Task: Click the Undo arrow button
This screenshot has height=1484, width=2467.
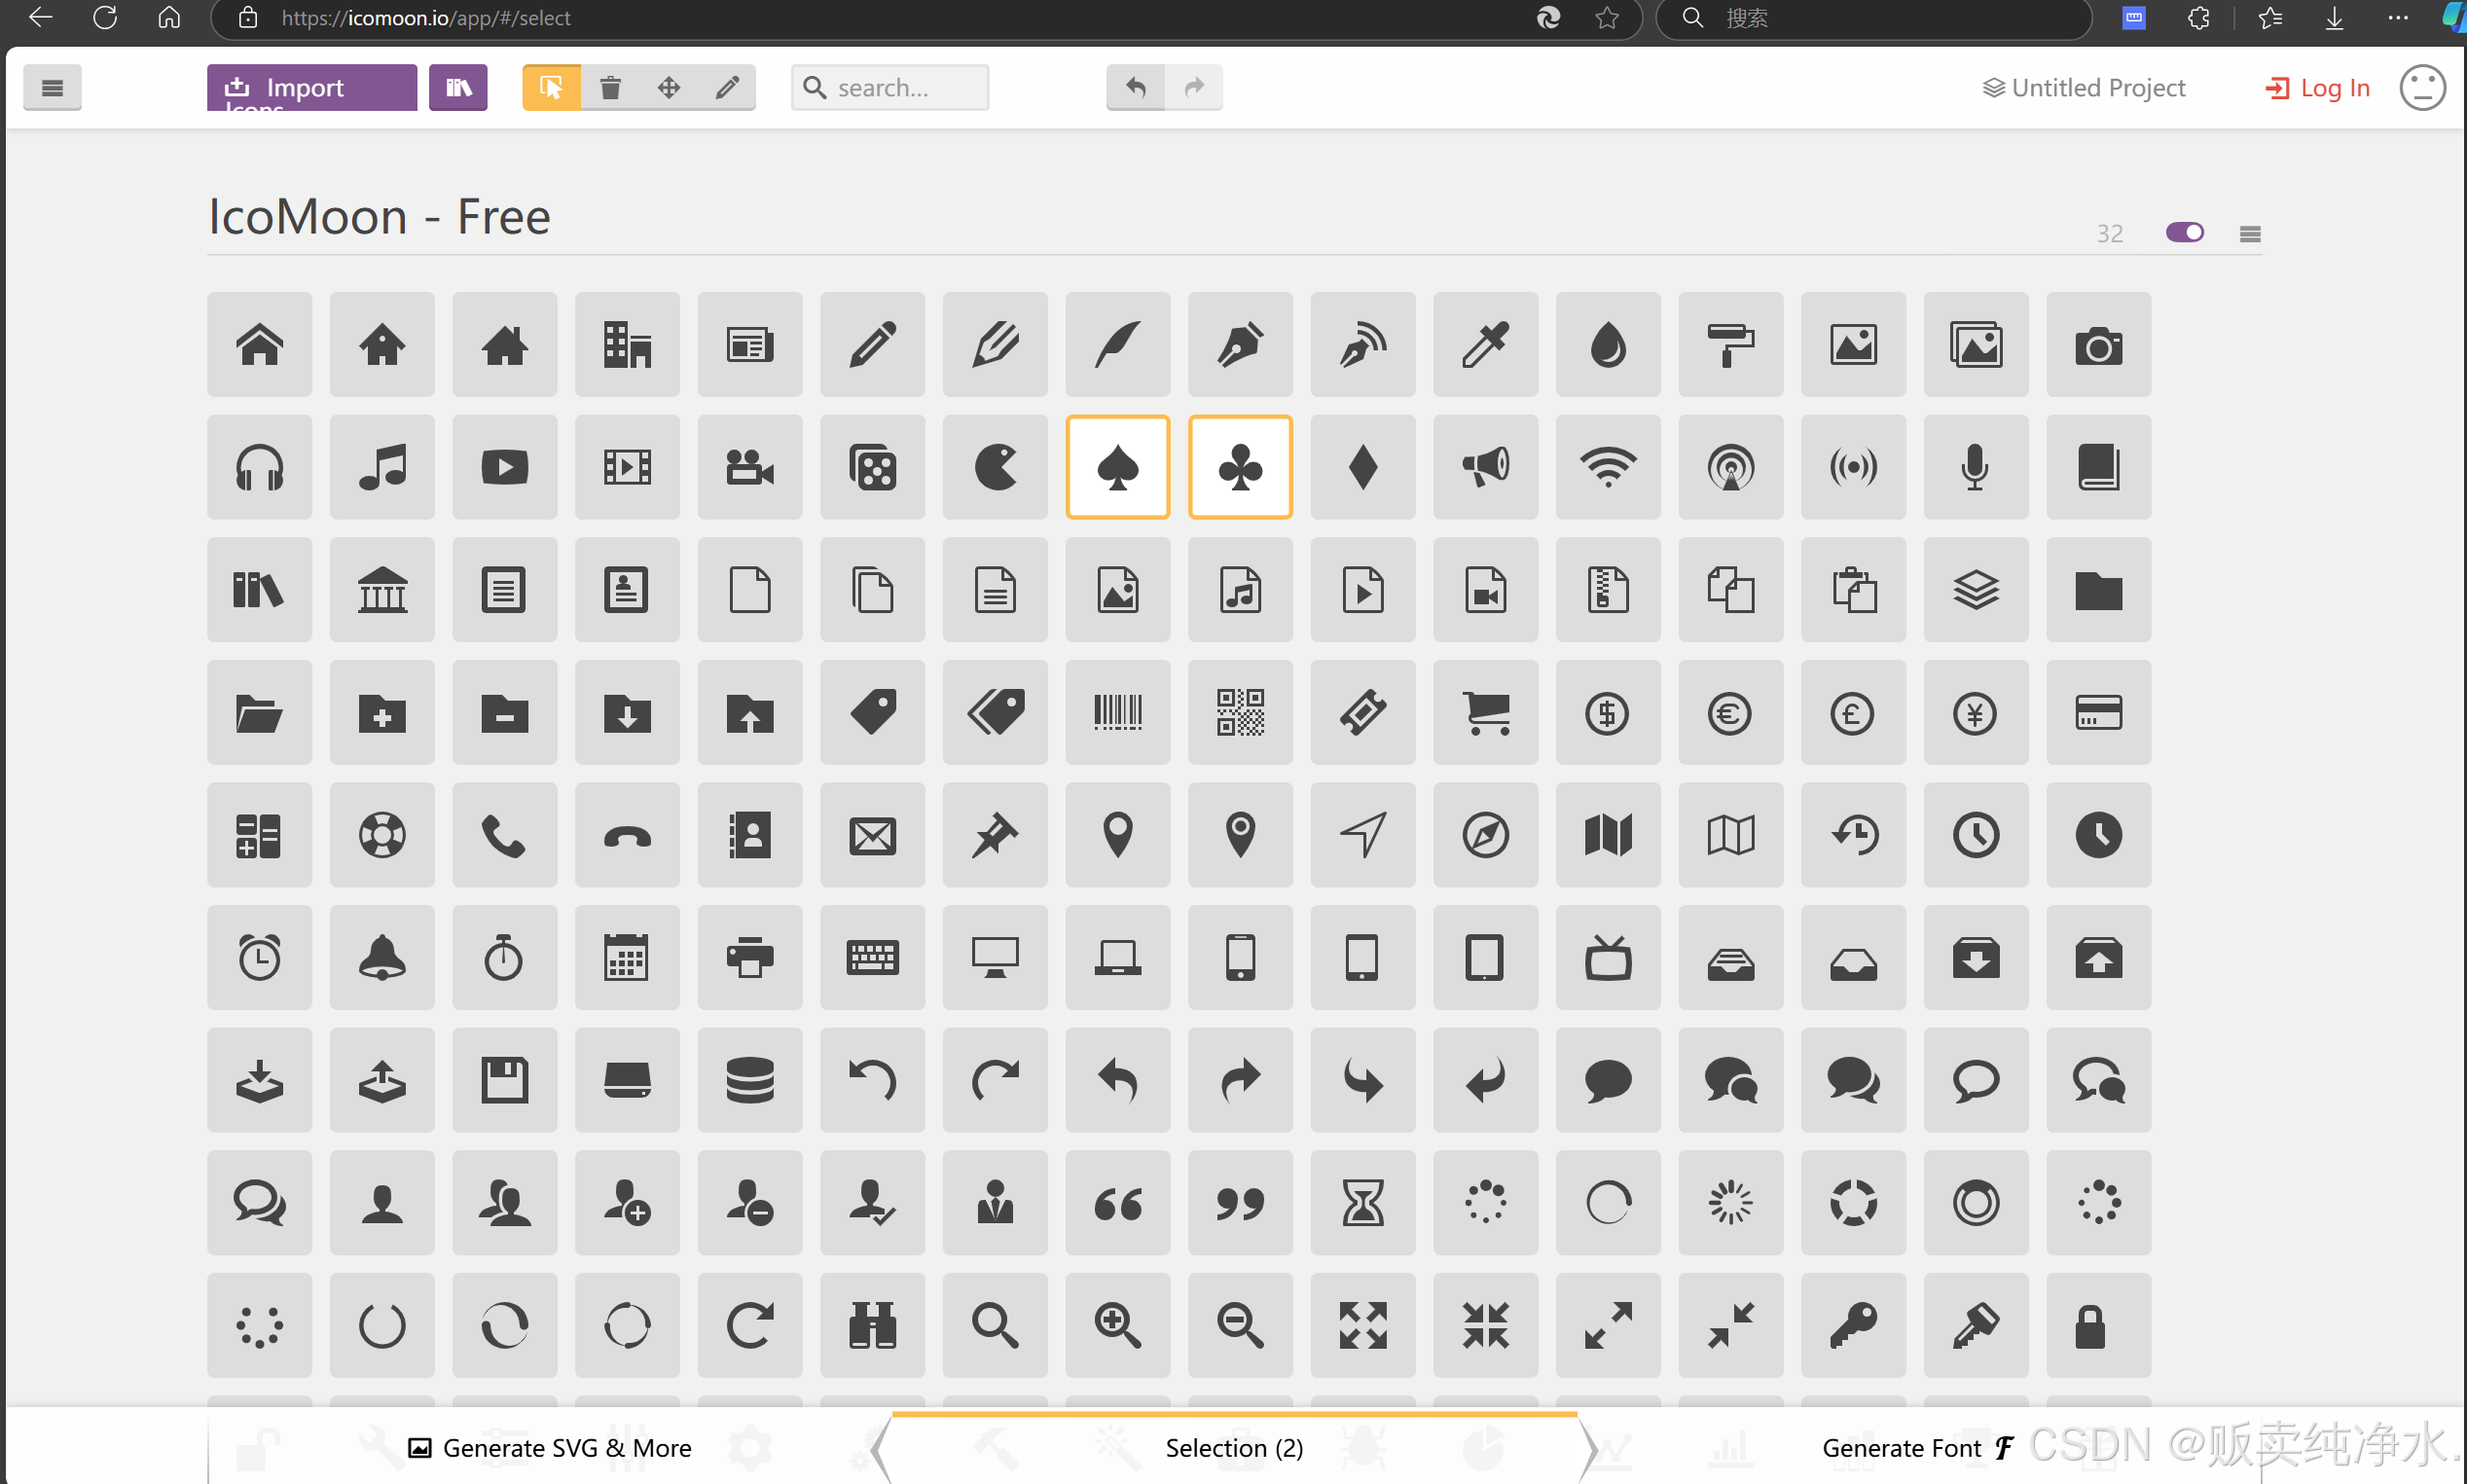Action: [x=1135, y=88]
